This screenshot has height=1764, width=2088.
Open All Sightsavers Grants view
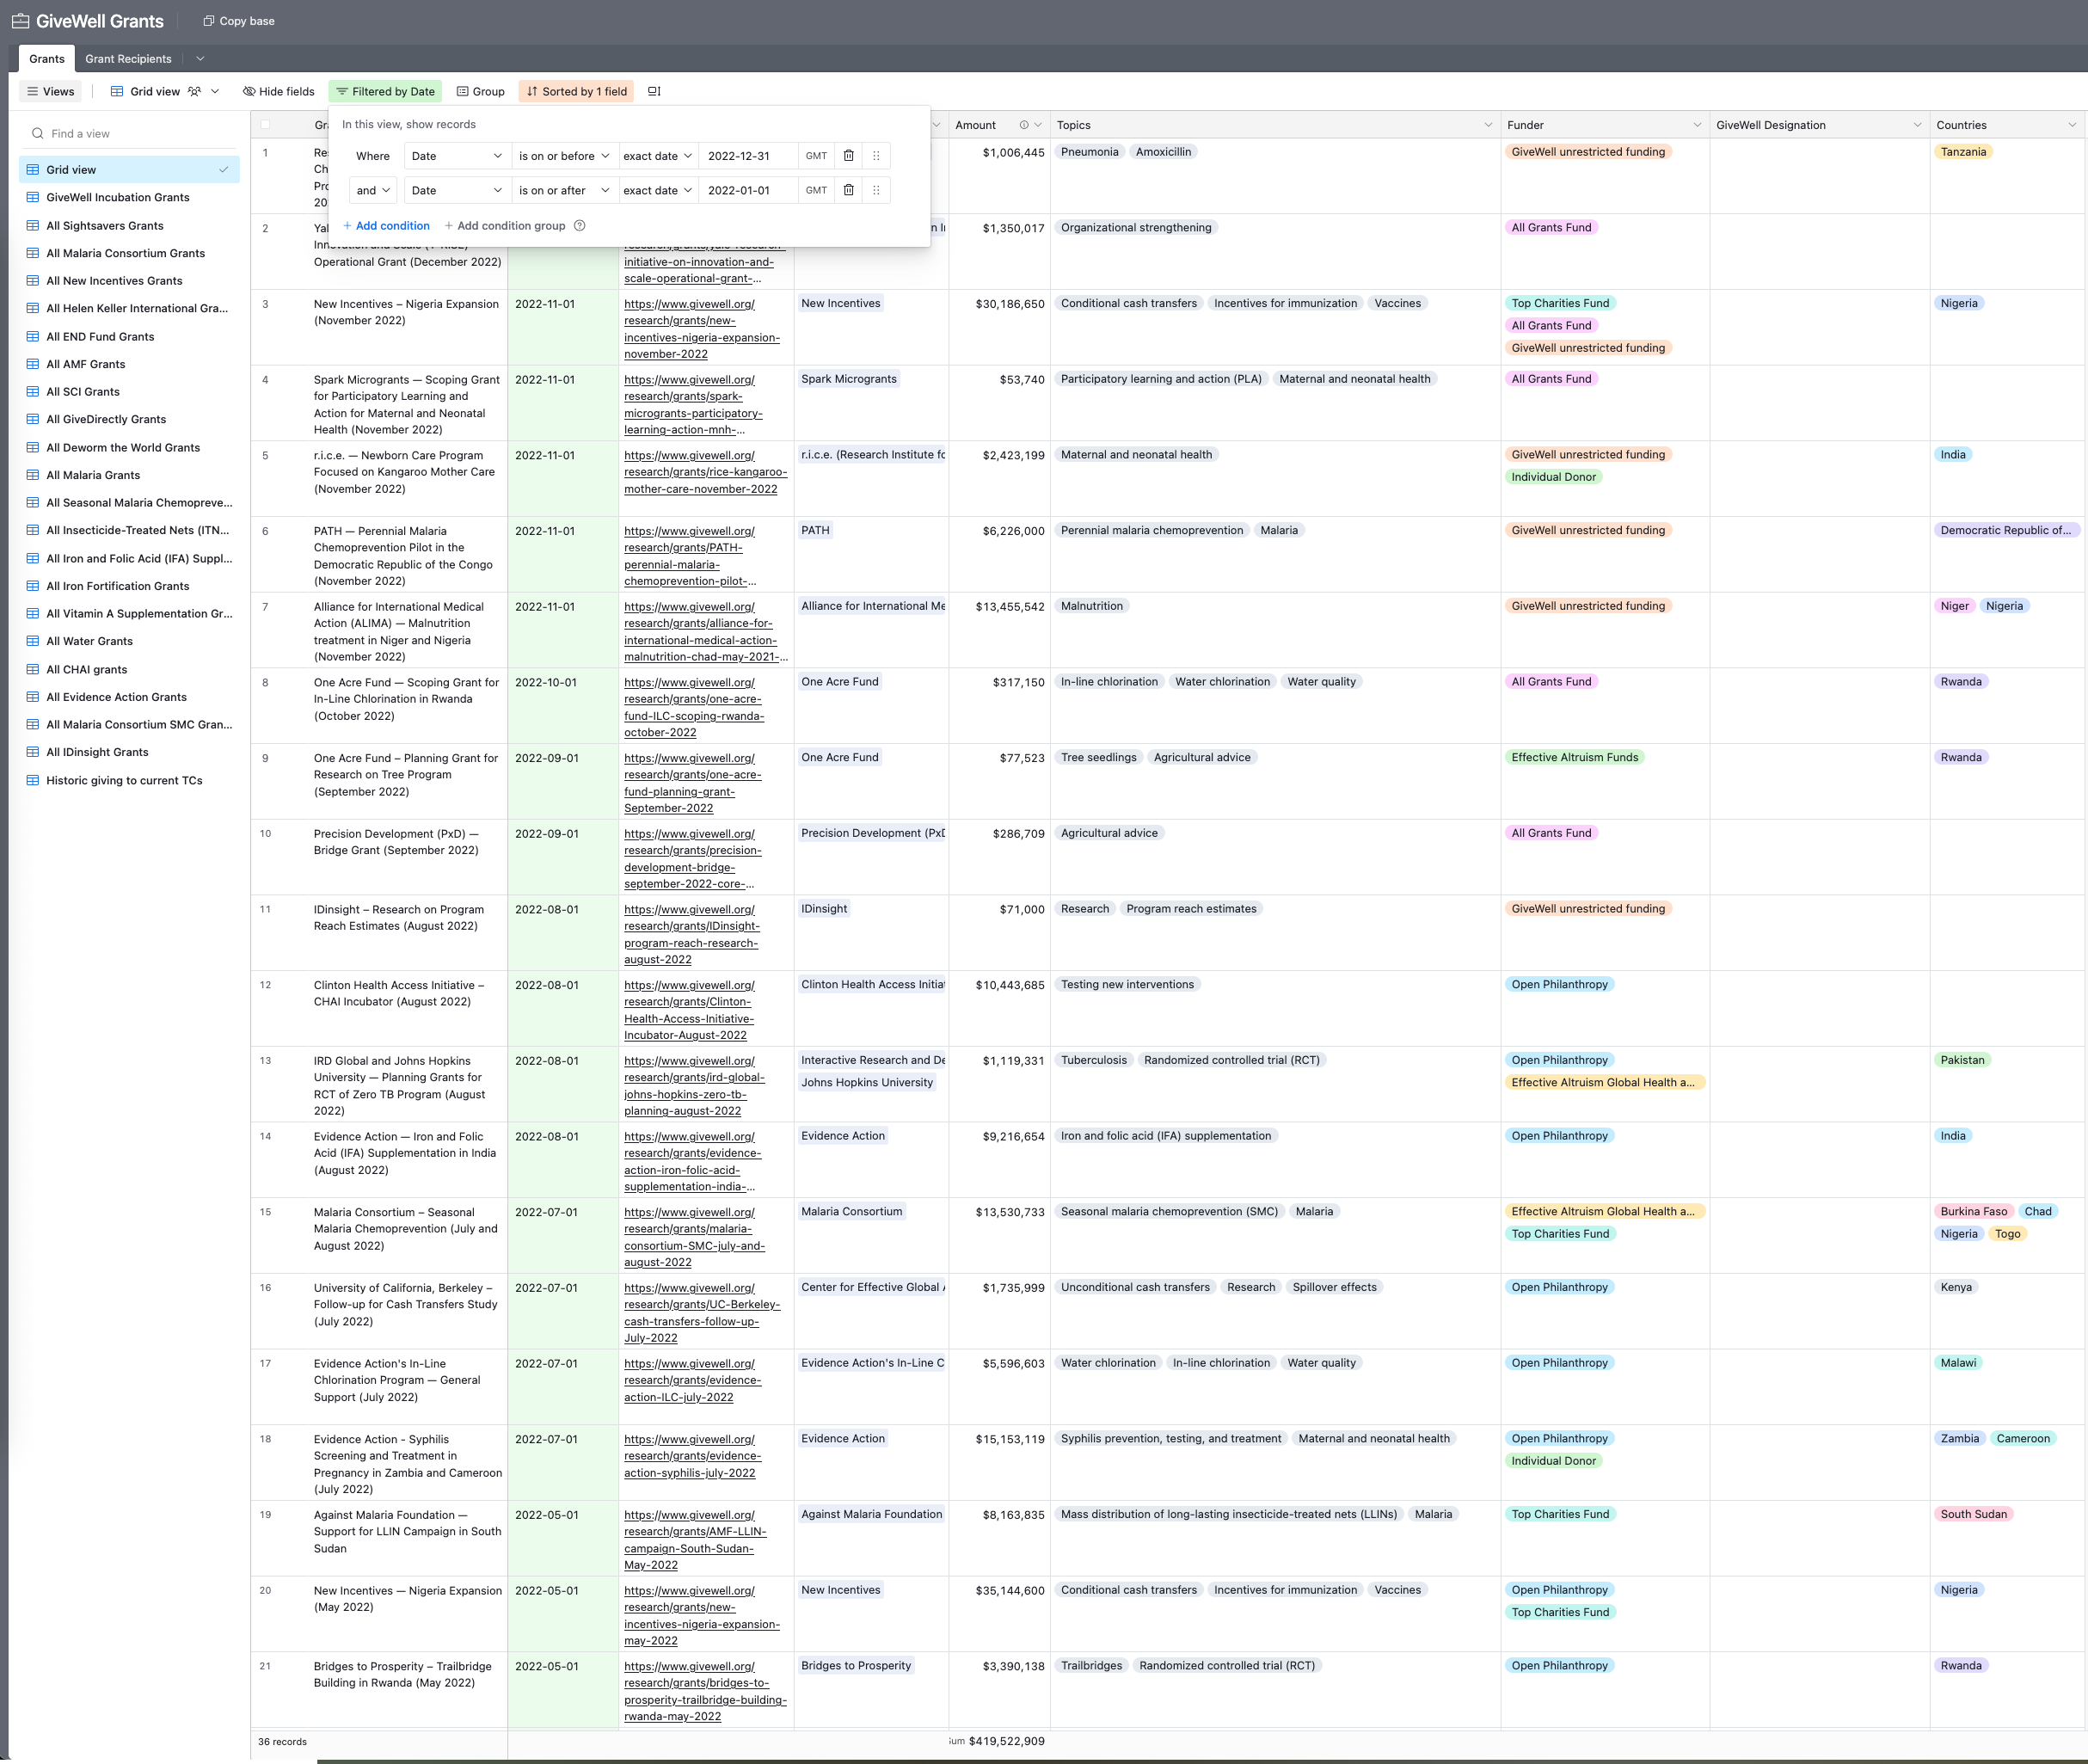[x=130, y=226]
